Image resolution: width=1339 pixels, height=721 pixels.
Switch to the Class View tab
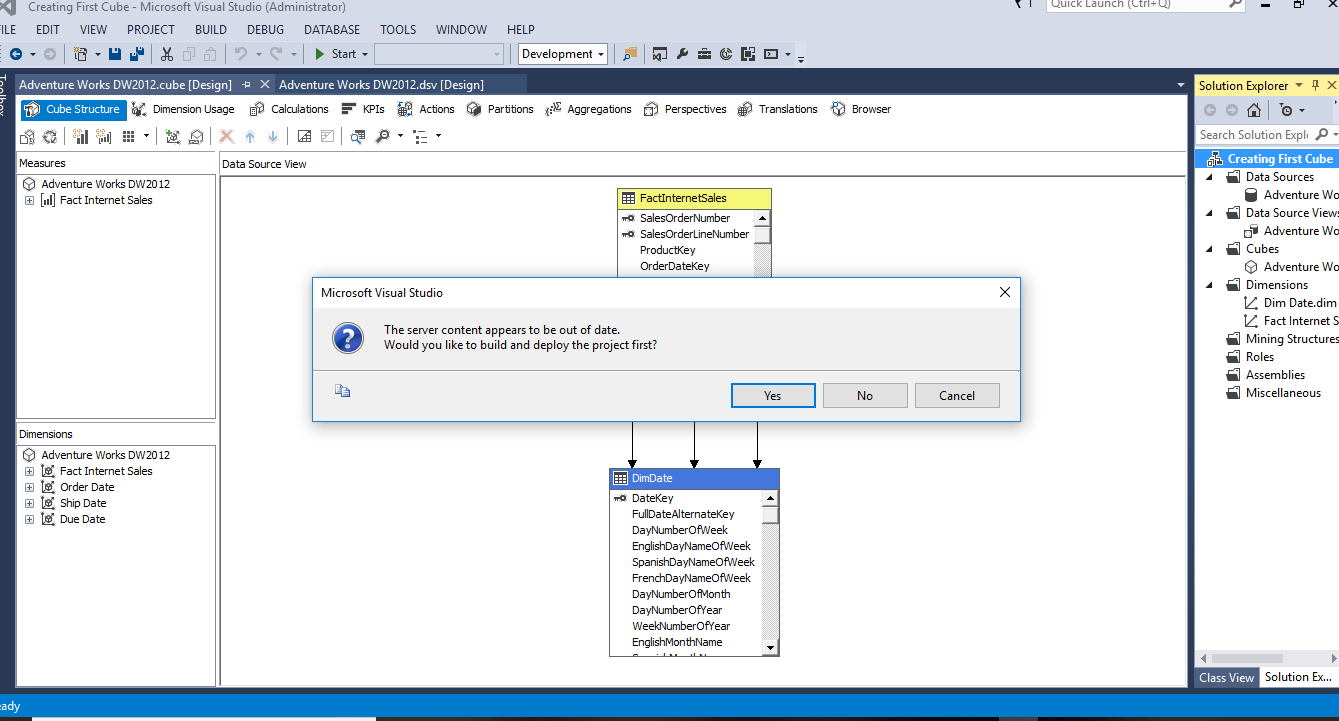point(1227,677)
